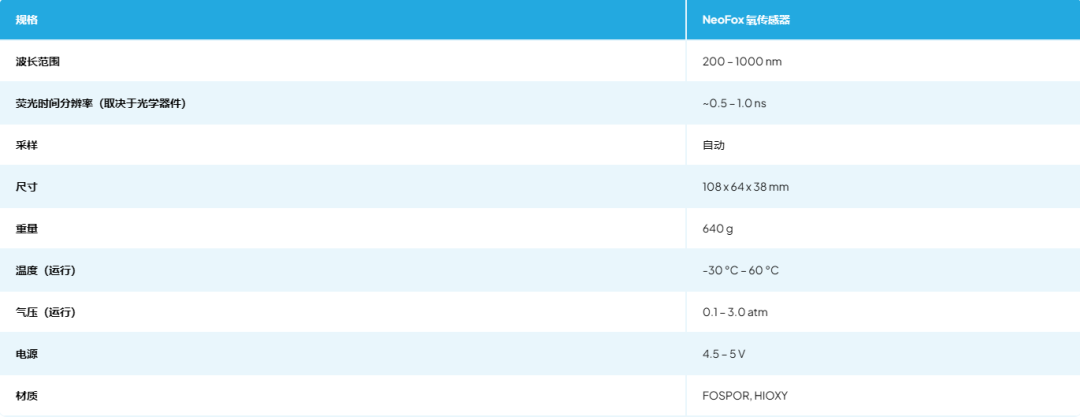This screenshot has width=1080, height=417.
Task: Click the 200 – 1000 nm value
Action: [x=741, y=62]
